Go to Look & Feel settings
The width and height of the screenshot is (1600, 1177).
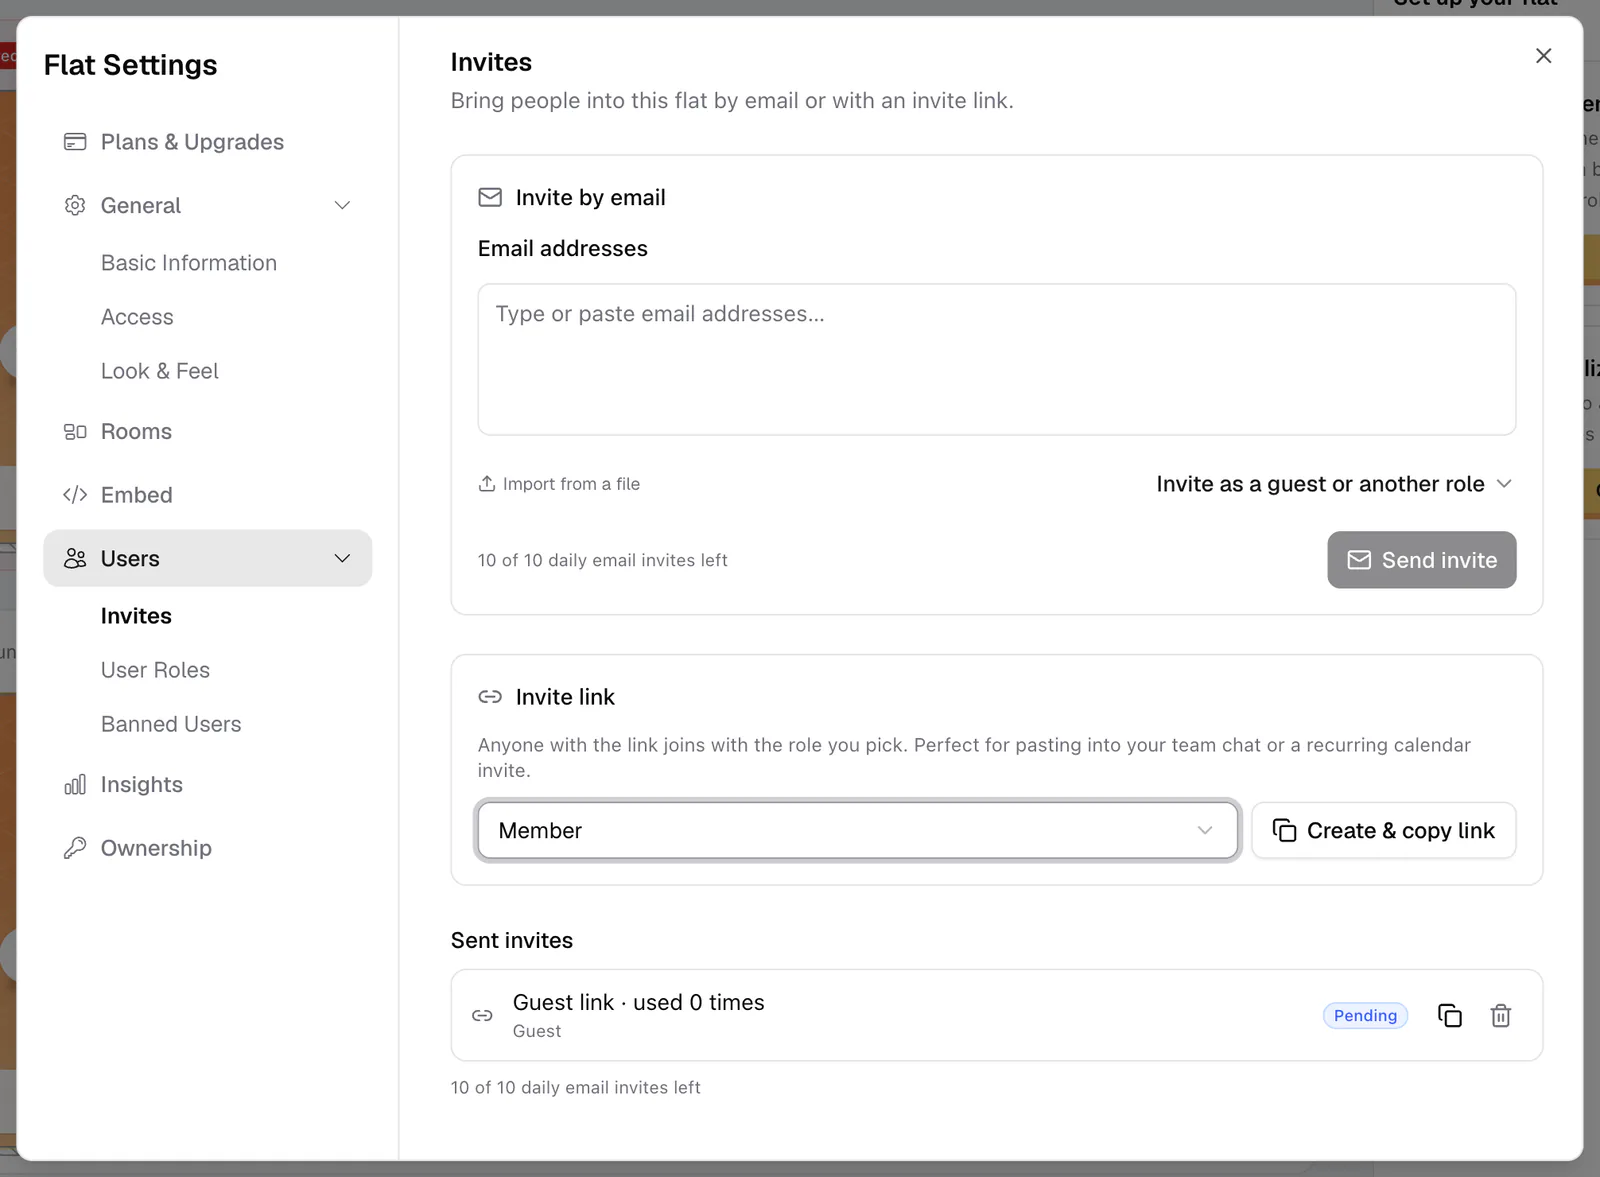click(160, 371)
